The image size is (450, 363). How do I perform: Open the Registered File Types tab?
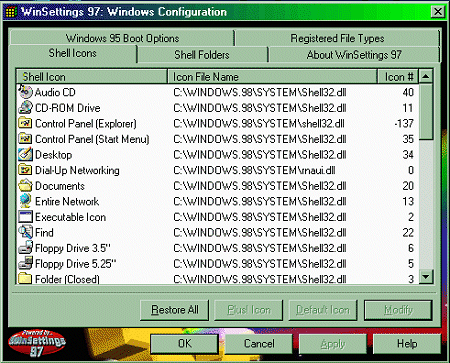(x=337, y=38)
